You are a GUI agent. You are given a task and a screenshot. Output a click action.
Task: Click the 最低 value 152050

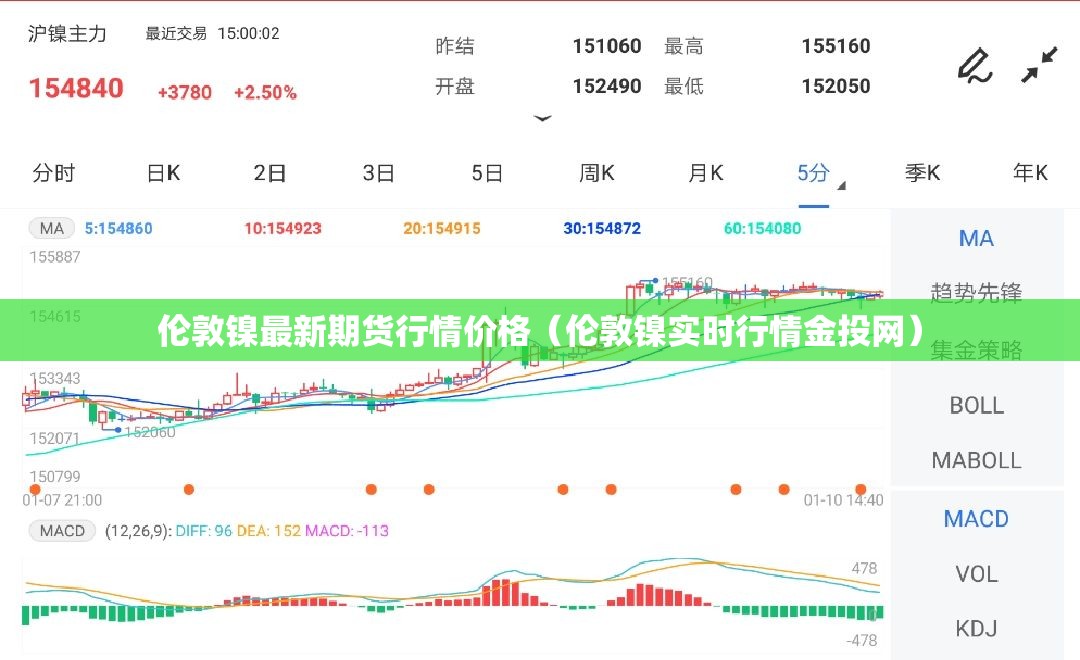(x=835, y=86)
